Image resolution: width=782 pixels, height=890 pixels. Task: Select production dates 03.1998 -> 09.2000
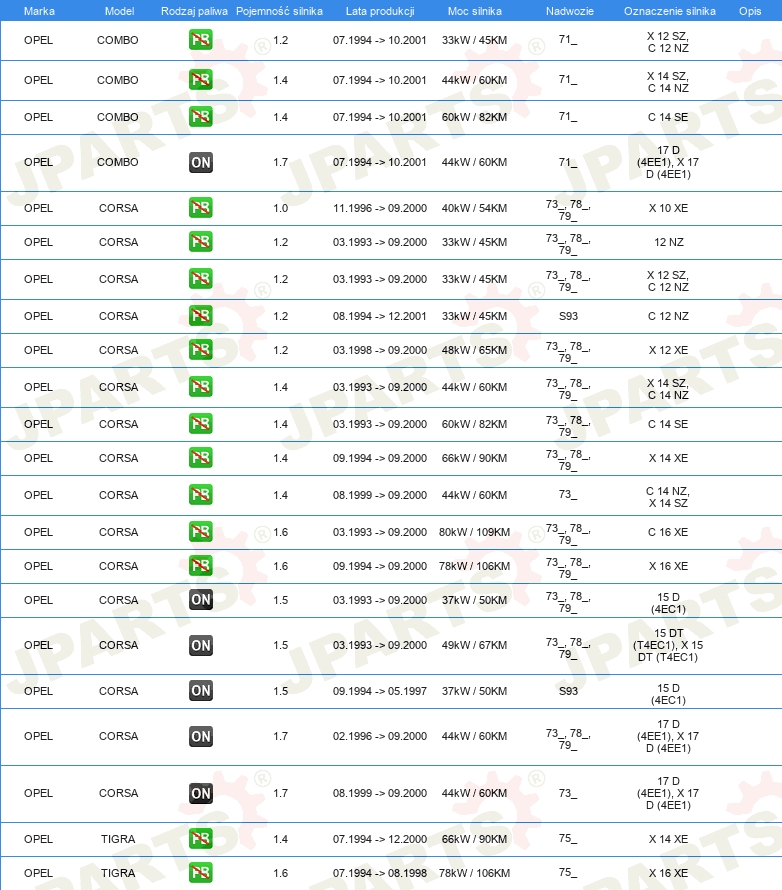[x=380, y=350]
